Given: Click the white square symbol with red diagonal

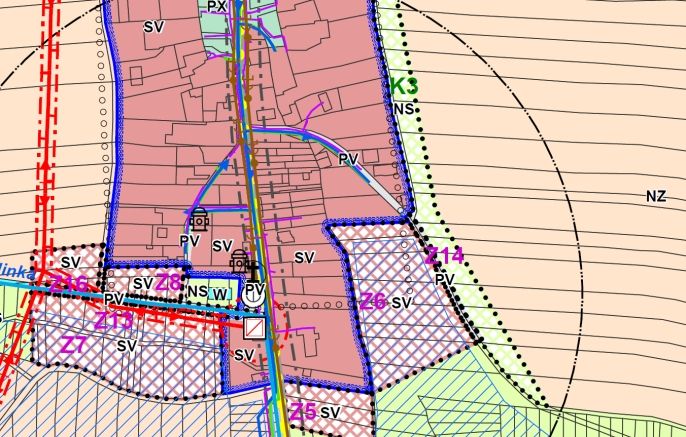Looking at the screenshot, I should click(254, 328).
